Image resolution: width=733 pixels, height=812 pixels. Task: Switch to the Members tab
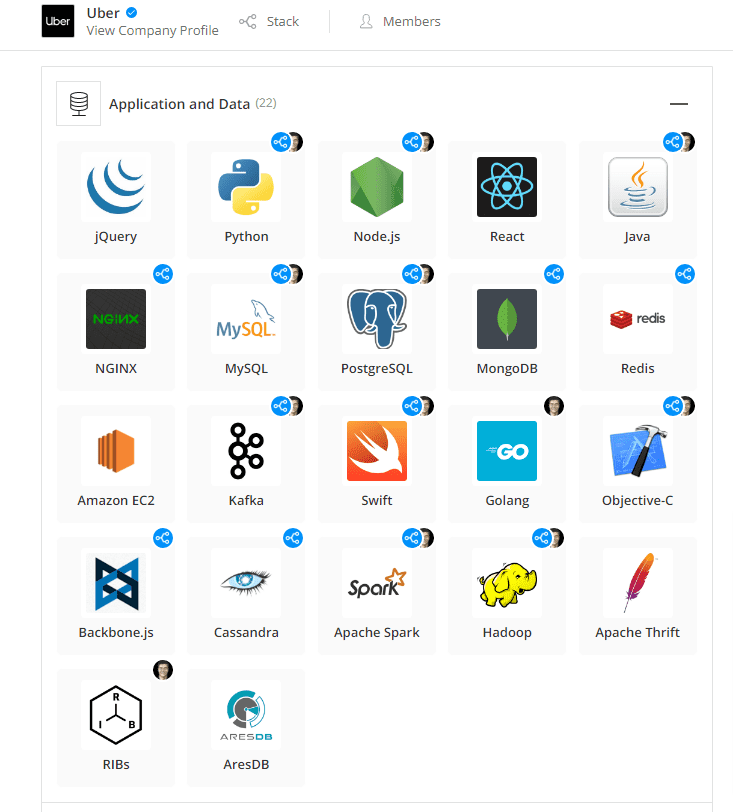[x=400, y=21]
